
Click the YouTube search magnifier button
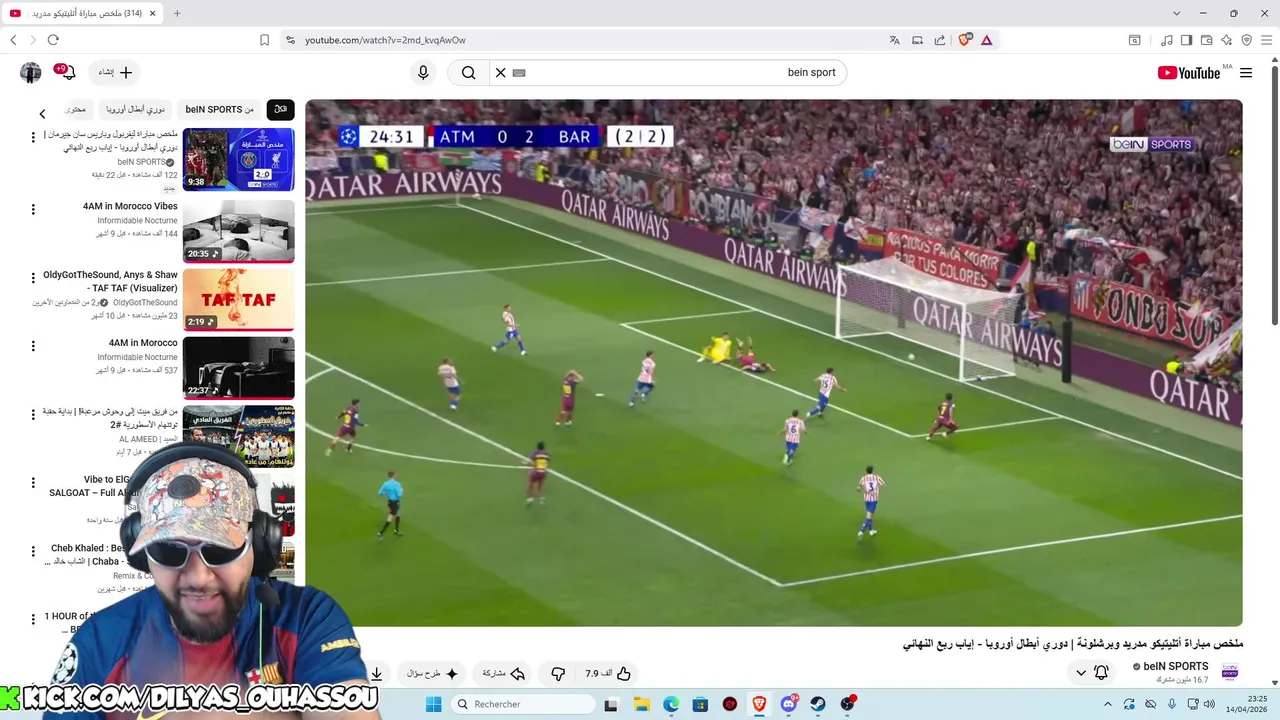pos(468,72)
